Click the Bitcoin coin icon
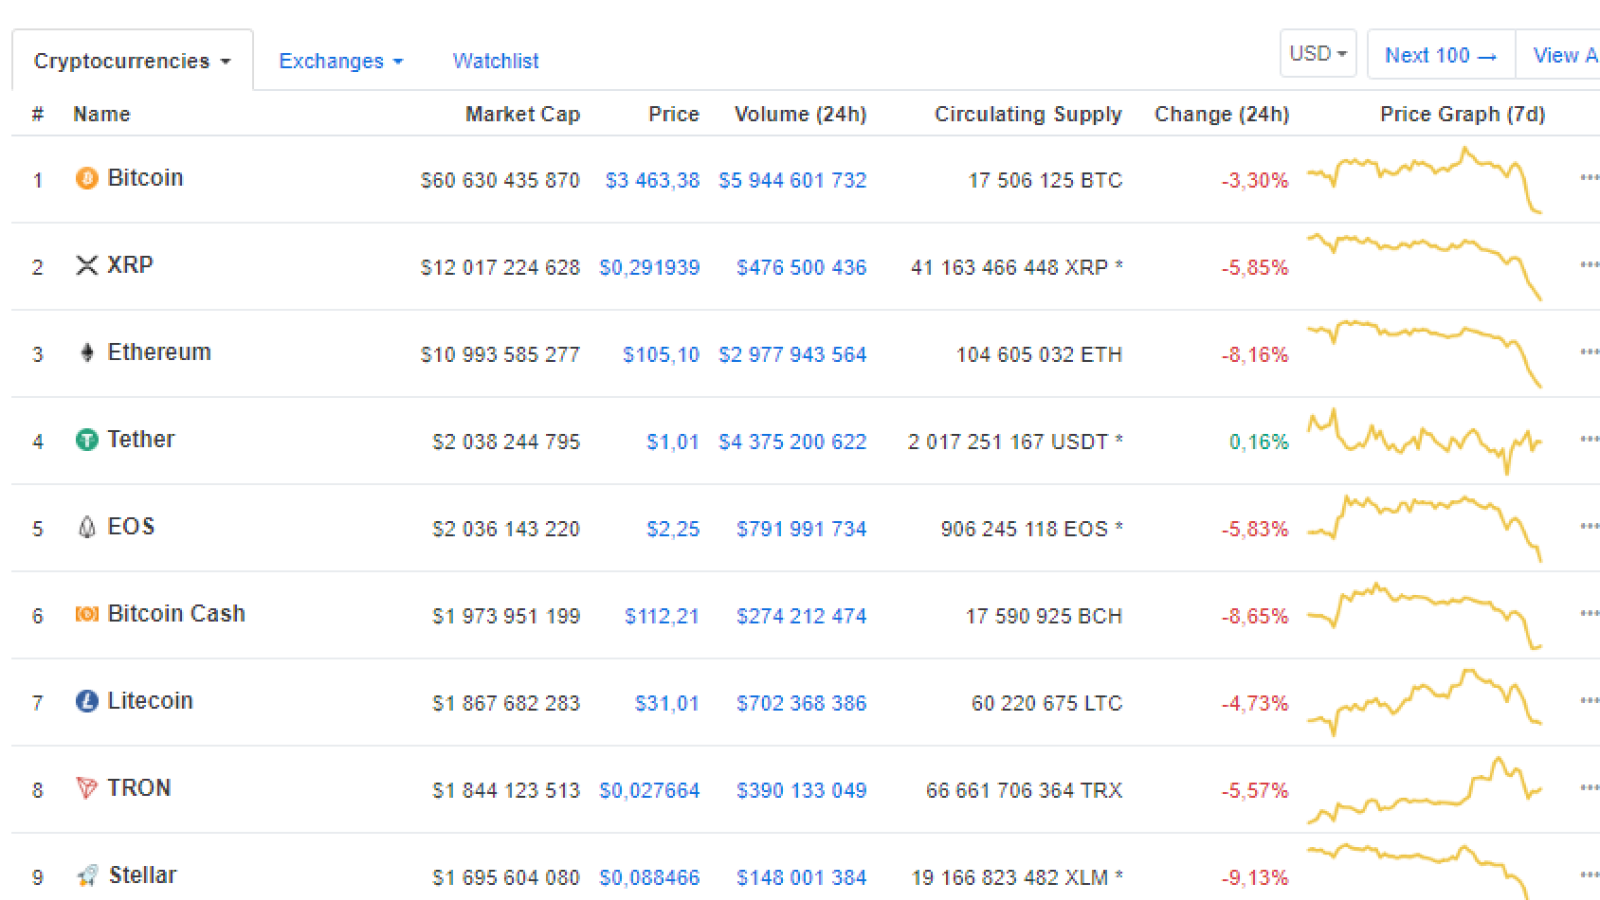Screen dimensions: 1600x900 pos(87,178)
